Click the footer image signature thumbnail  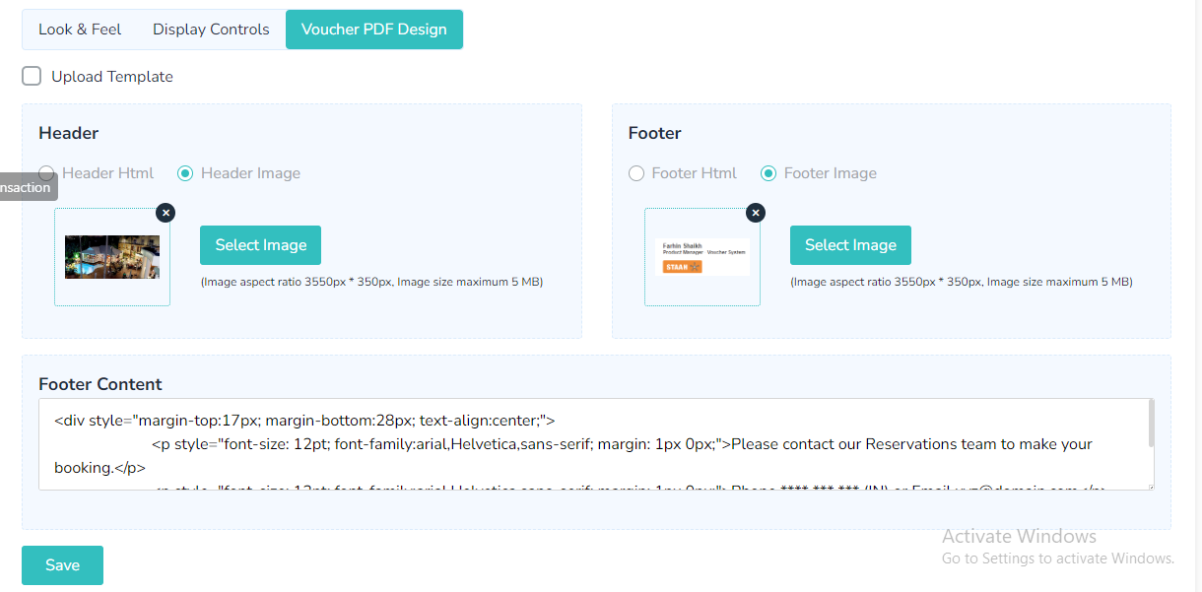pos(702,257)
